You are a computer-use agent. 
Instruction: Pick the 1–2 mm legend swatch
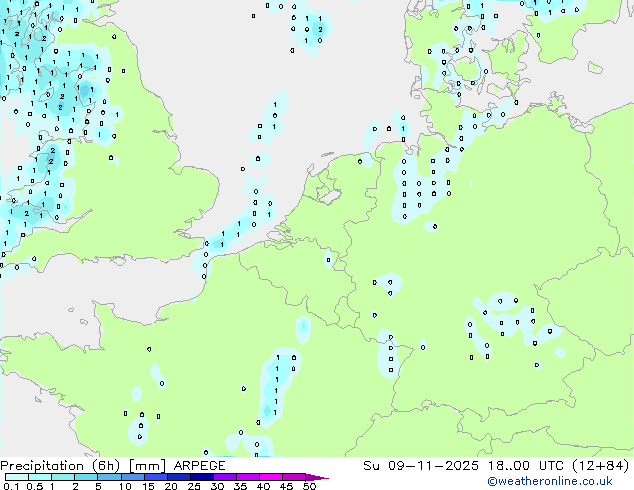pos(63,477)
